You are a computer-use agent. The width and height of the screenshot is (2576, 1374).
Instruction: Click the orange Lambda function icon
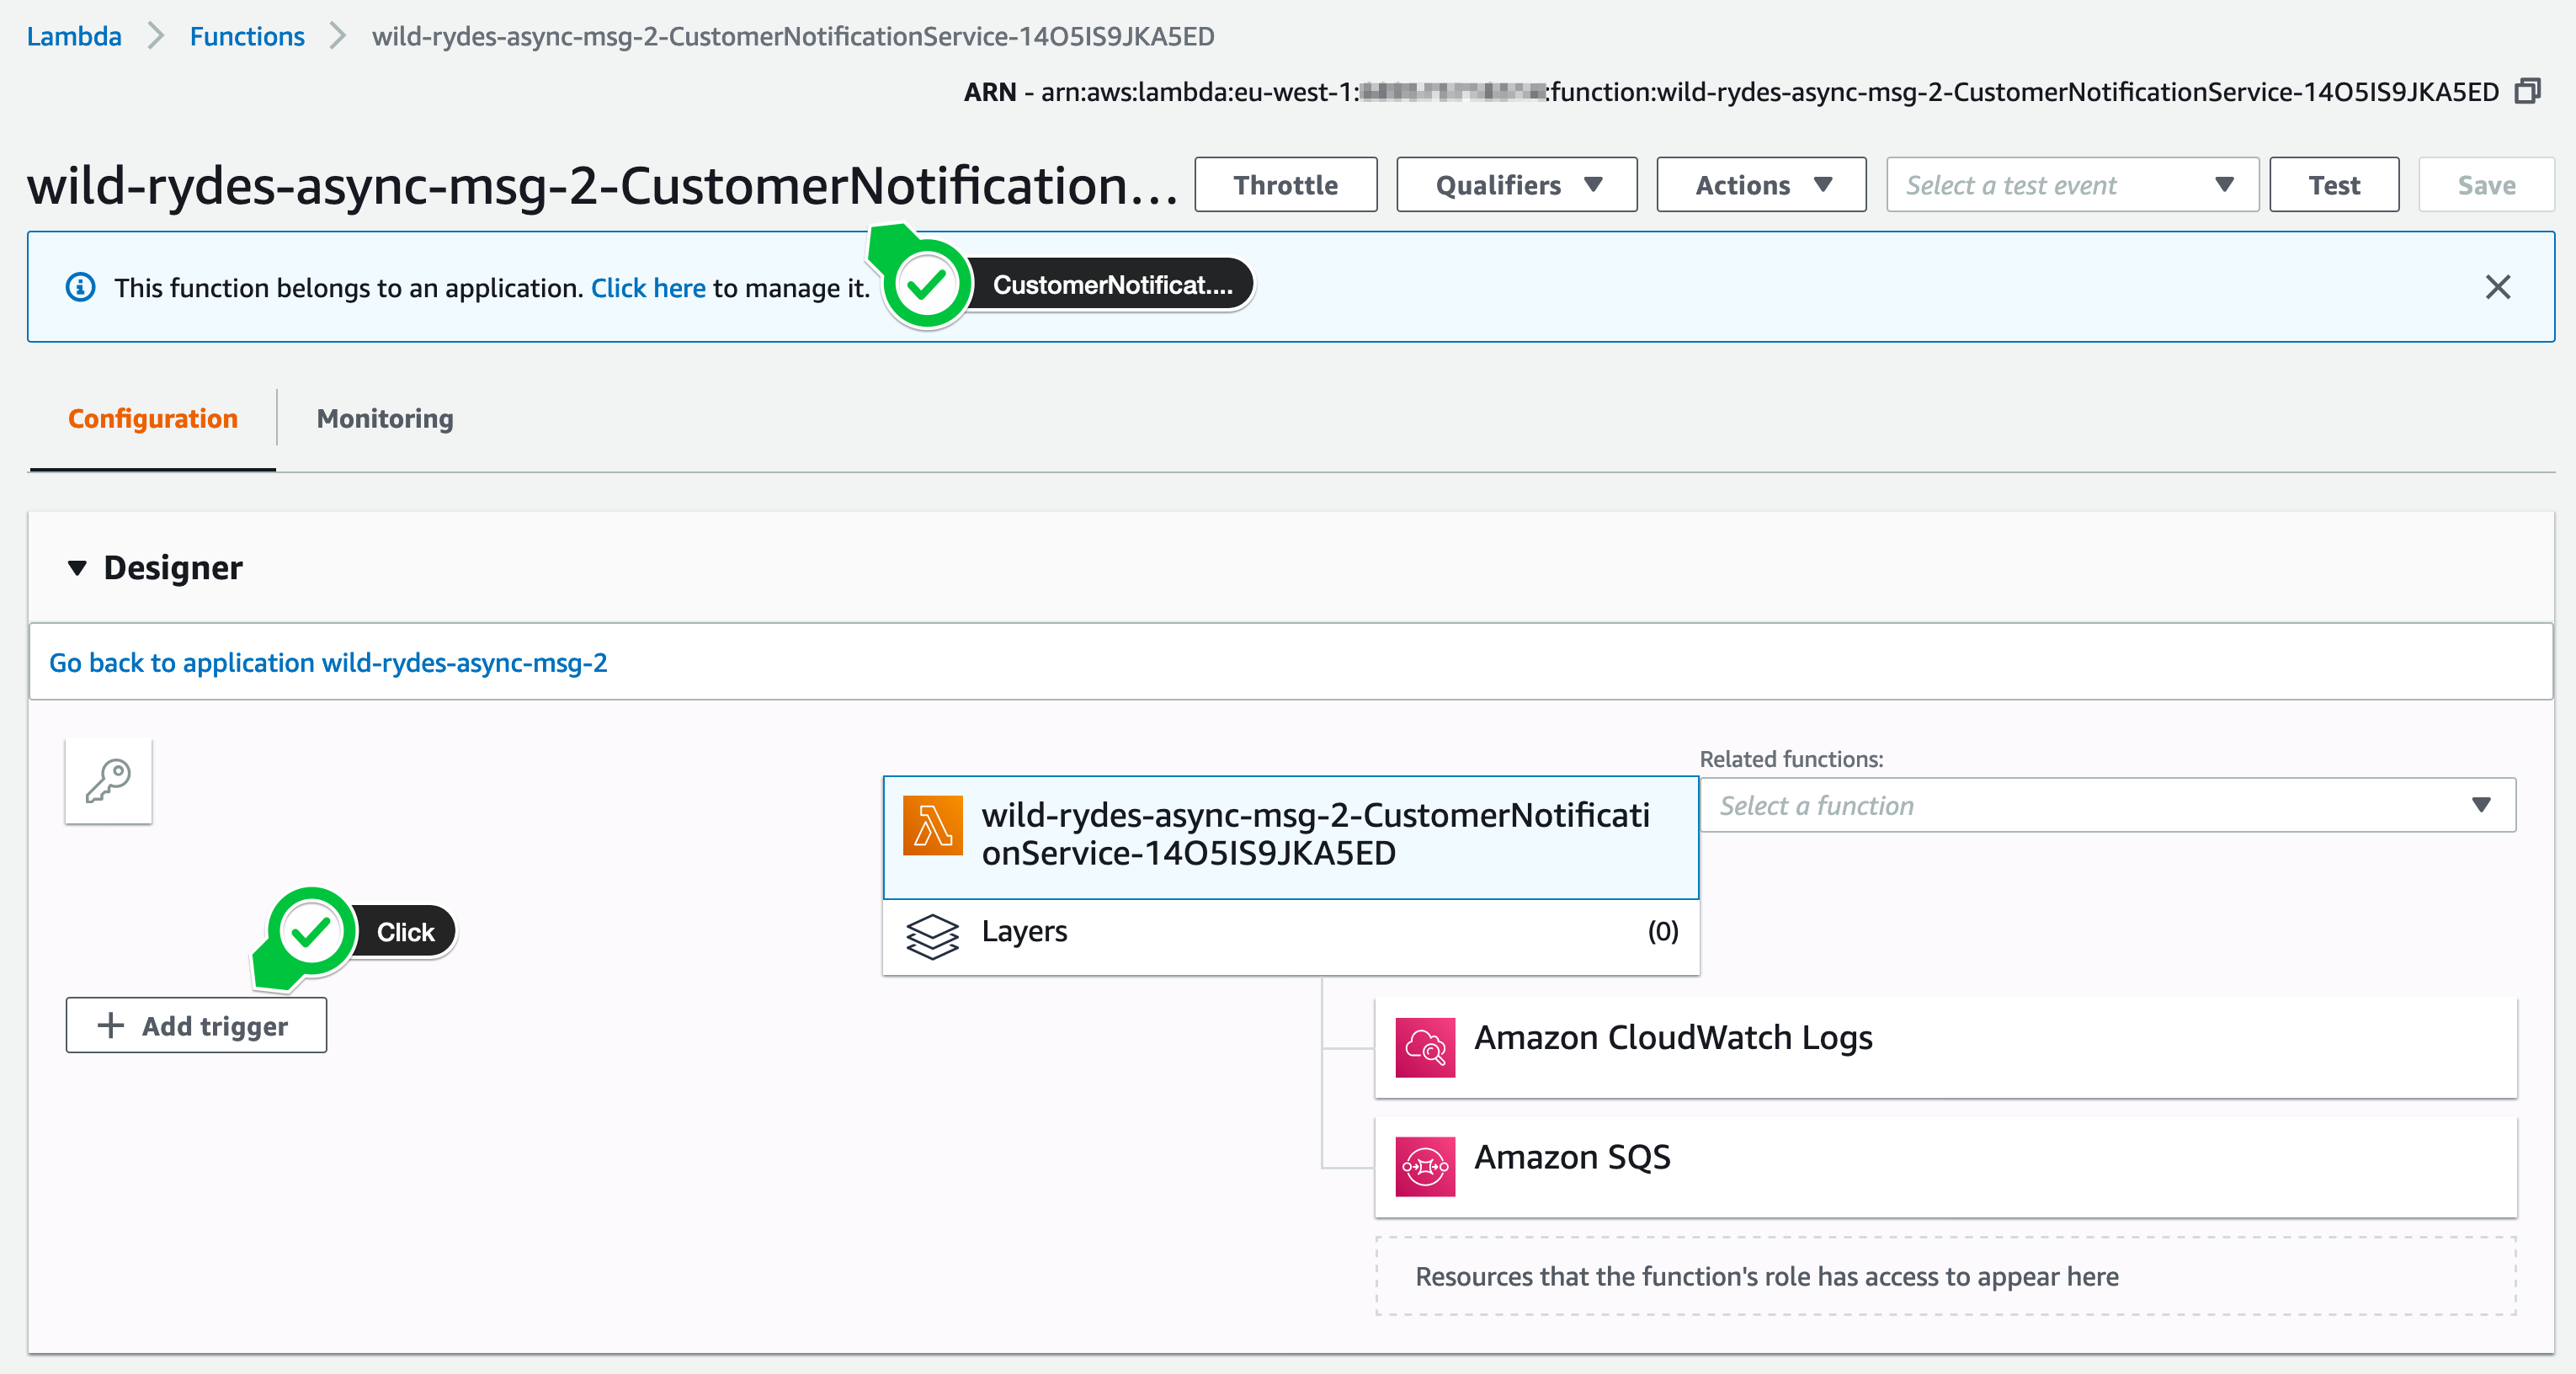pos(932,826)
